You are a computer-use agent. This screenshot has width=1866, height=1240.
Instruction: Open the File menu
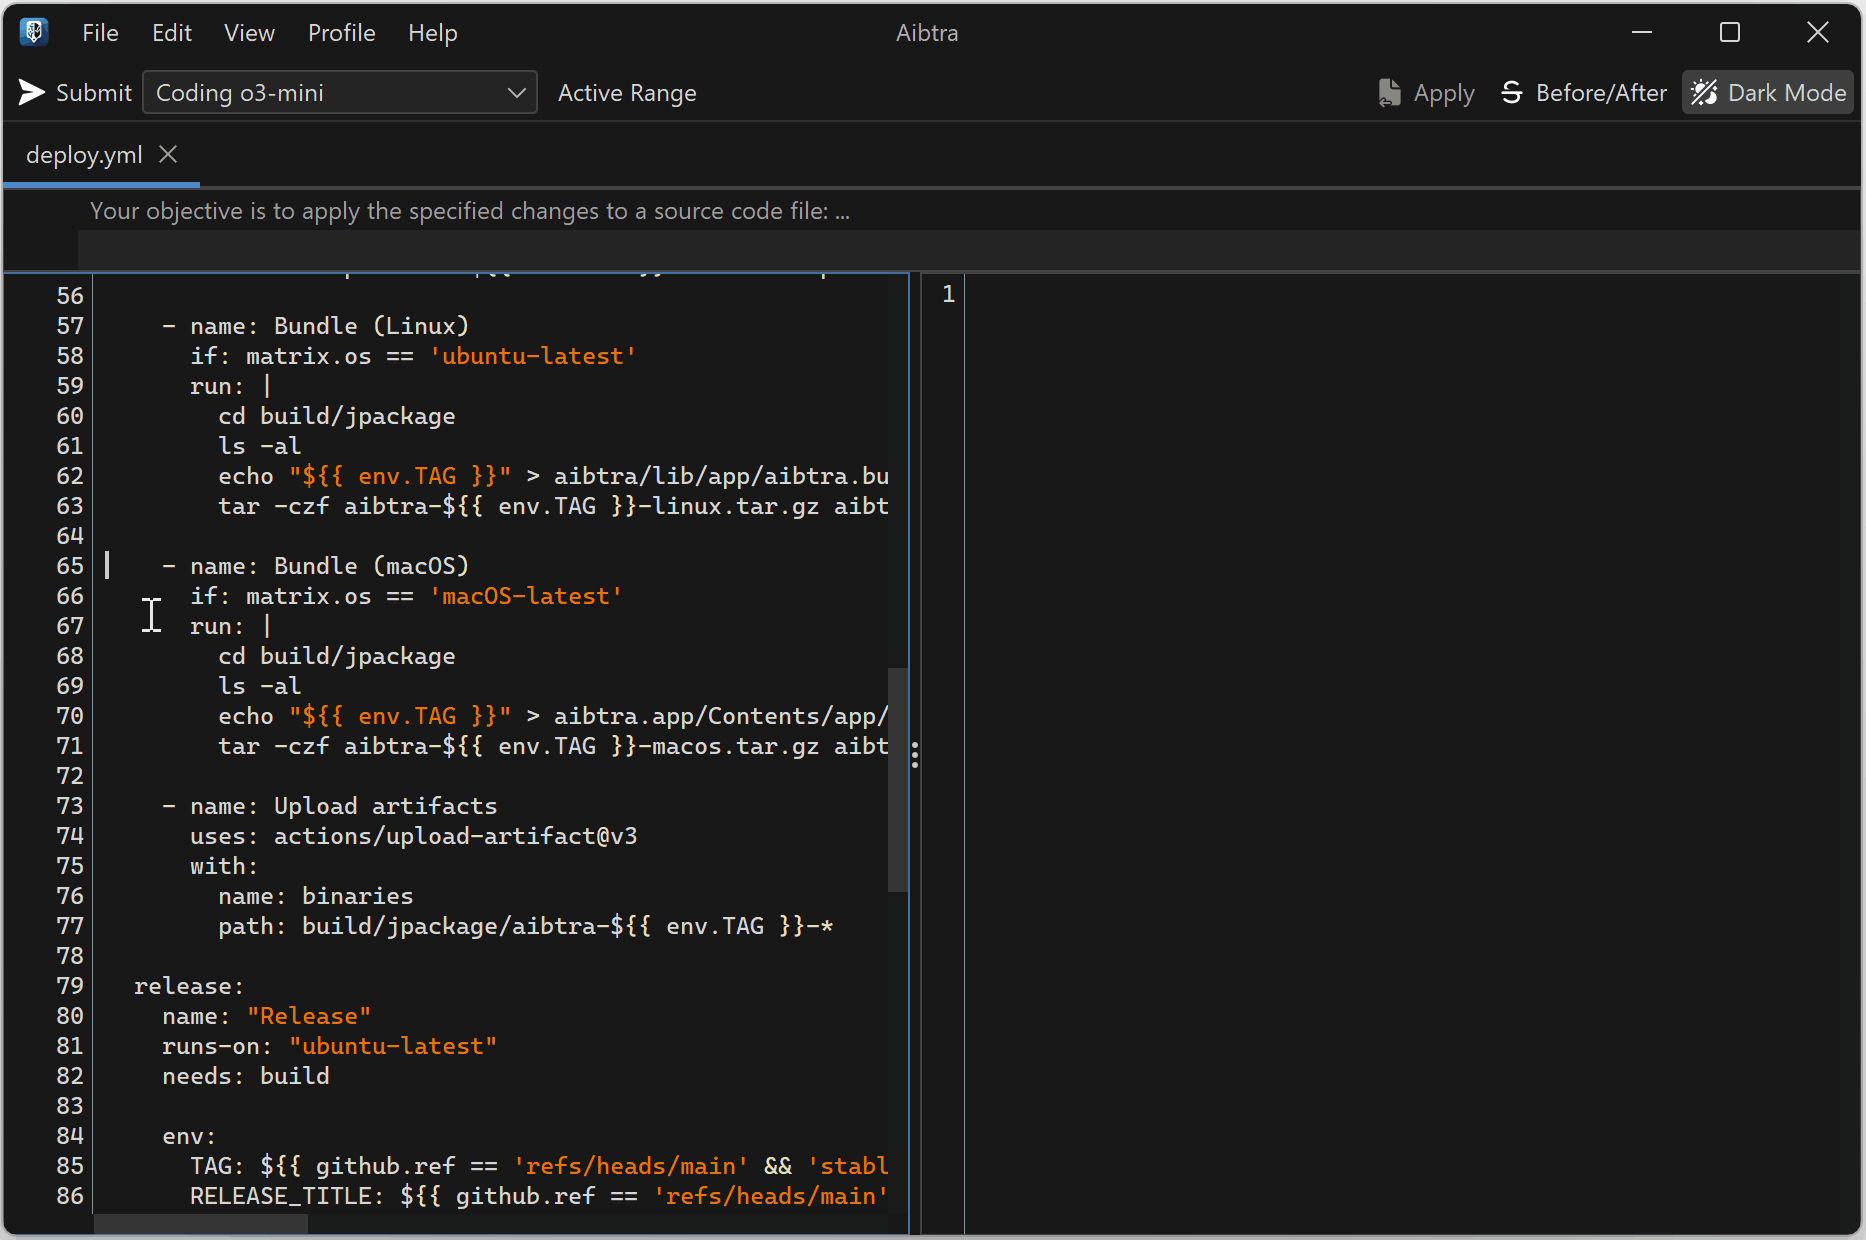pyautogui.click(x=100, y=33)
